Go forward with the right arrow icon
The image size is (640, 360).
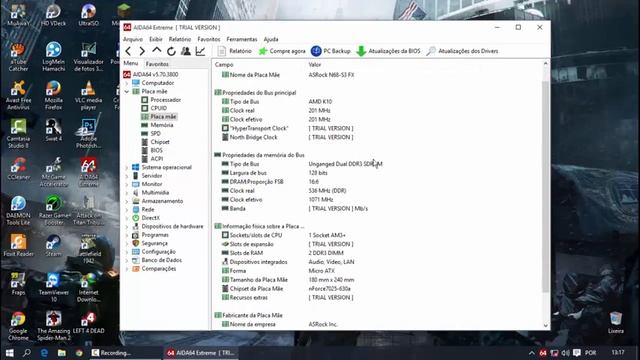(142, 51)
